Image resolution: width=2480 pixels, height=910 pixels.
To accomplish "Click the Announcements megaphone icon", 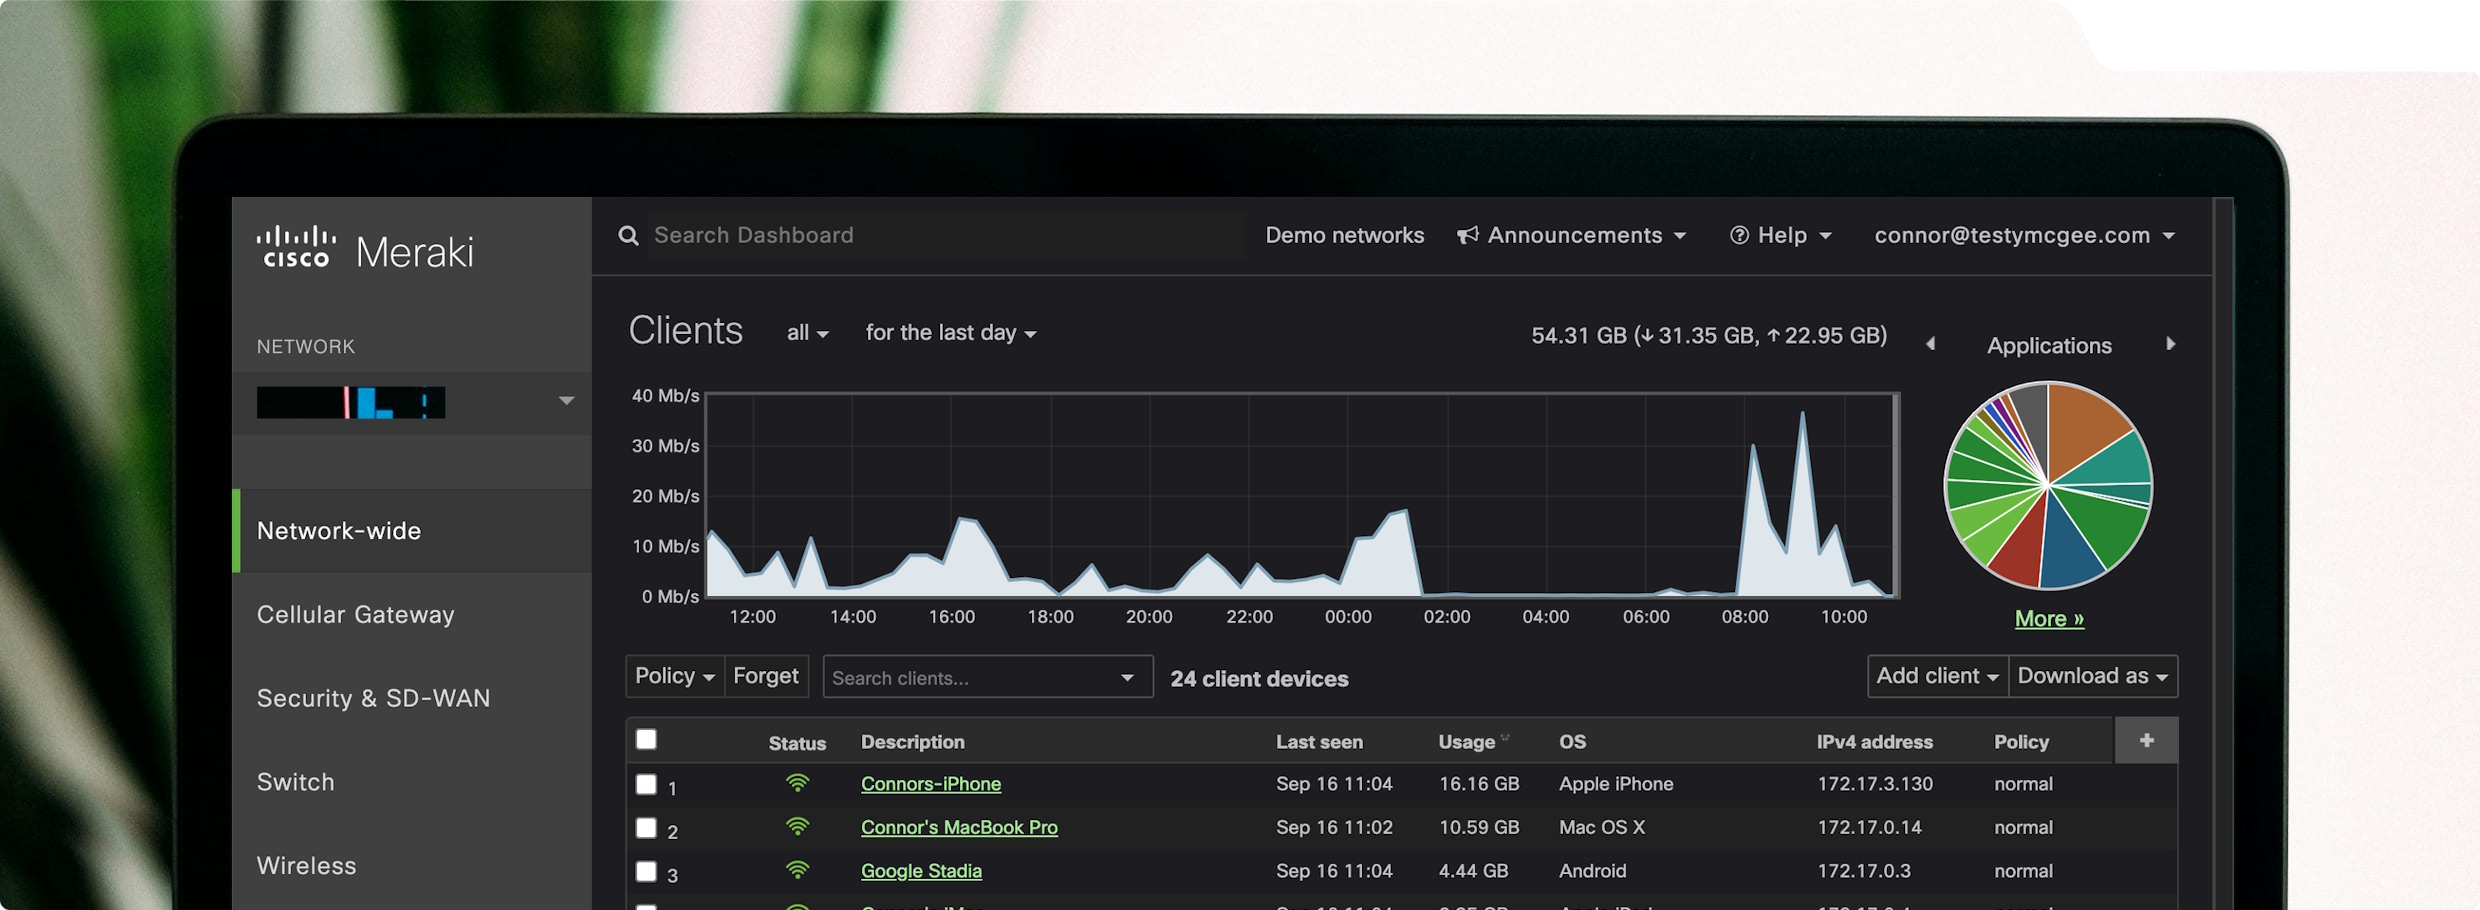I will [1467, 235].
